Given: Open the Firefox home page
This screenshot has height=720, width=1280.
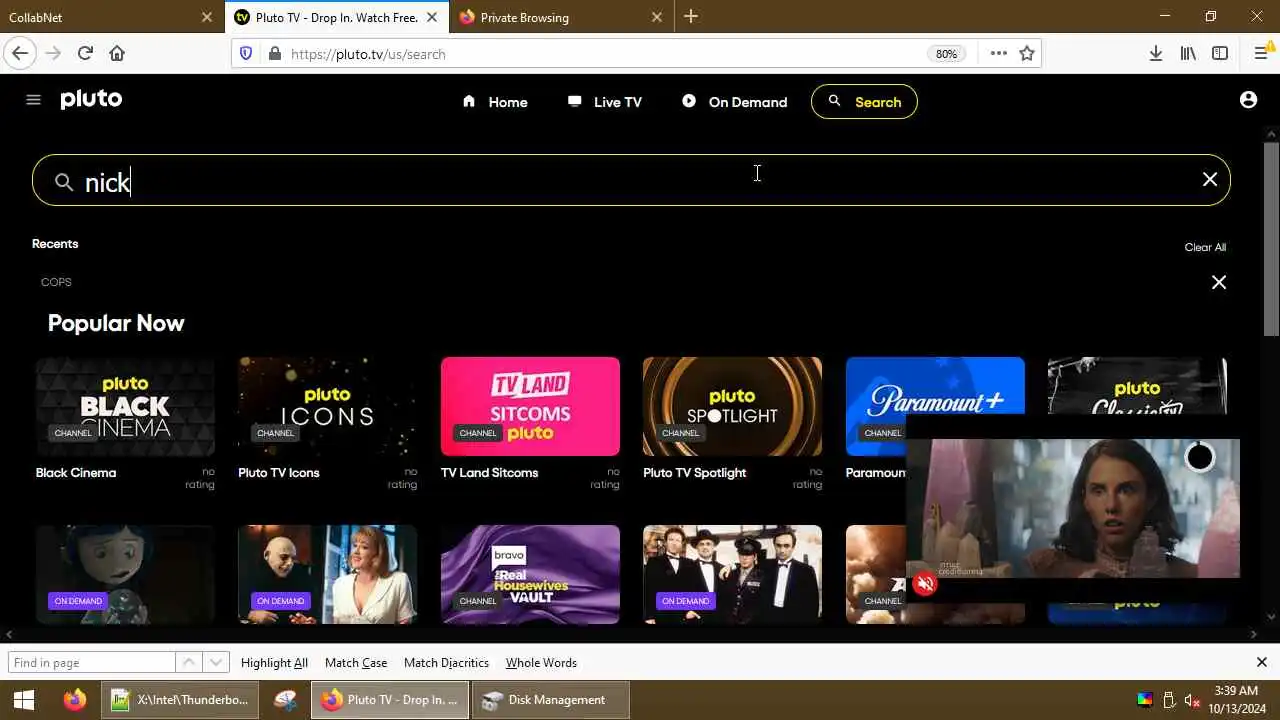Looking at the screenshot, I should click(117, 53).
